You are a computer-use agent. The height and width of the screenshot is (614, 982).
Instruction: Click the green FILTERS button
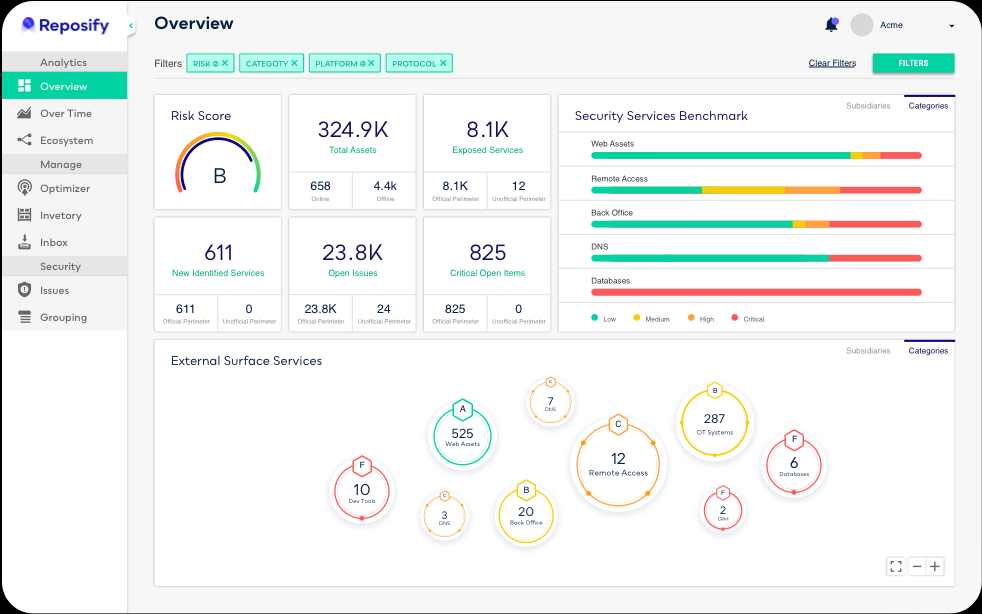point(913,63)
